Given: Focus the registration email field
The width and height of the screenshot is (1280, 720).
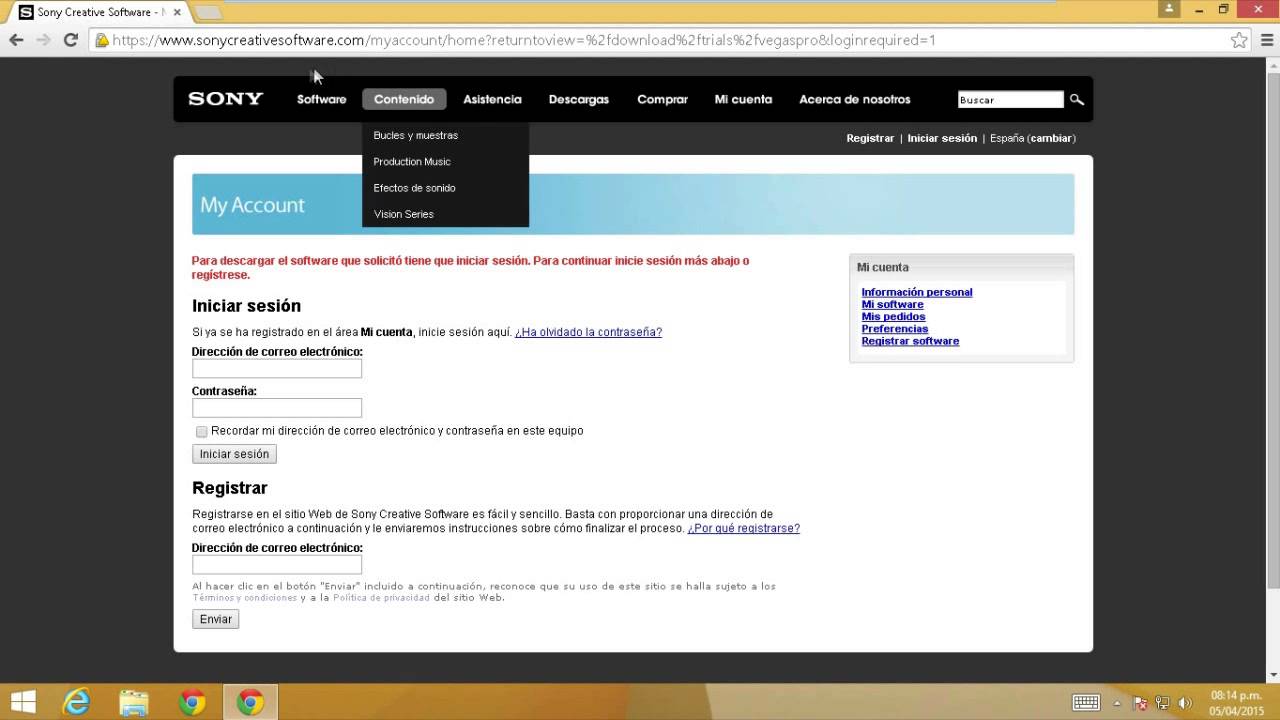Looking at the screenshot, I should tap(277, 565).
